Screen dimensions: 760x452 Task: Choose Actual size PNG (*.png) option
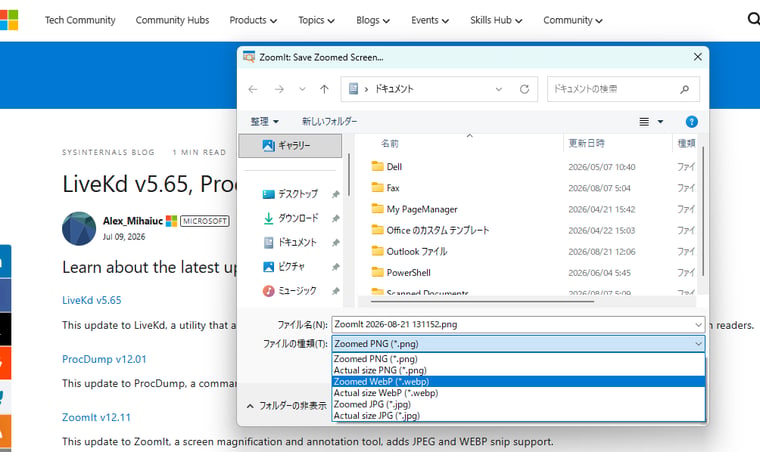(x=518, y=370)
